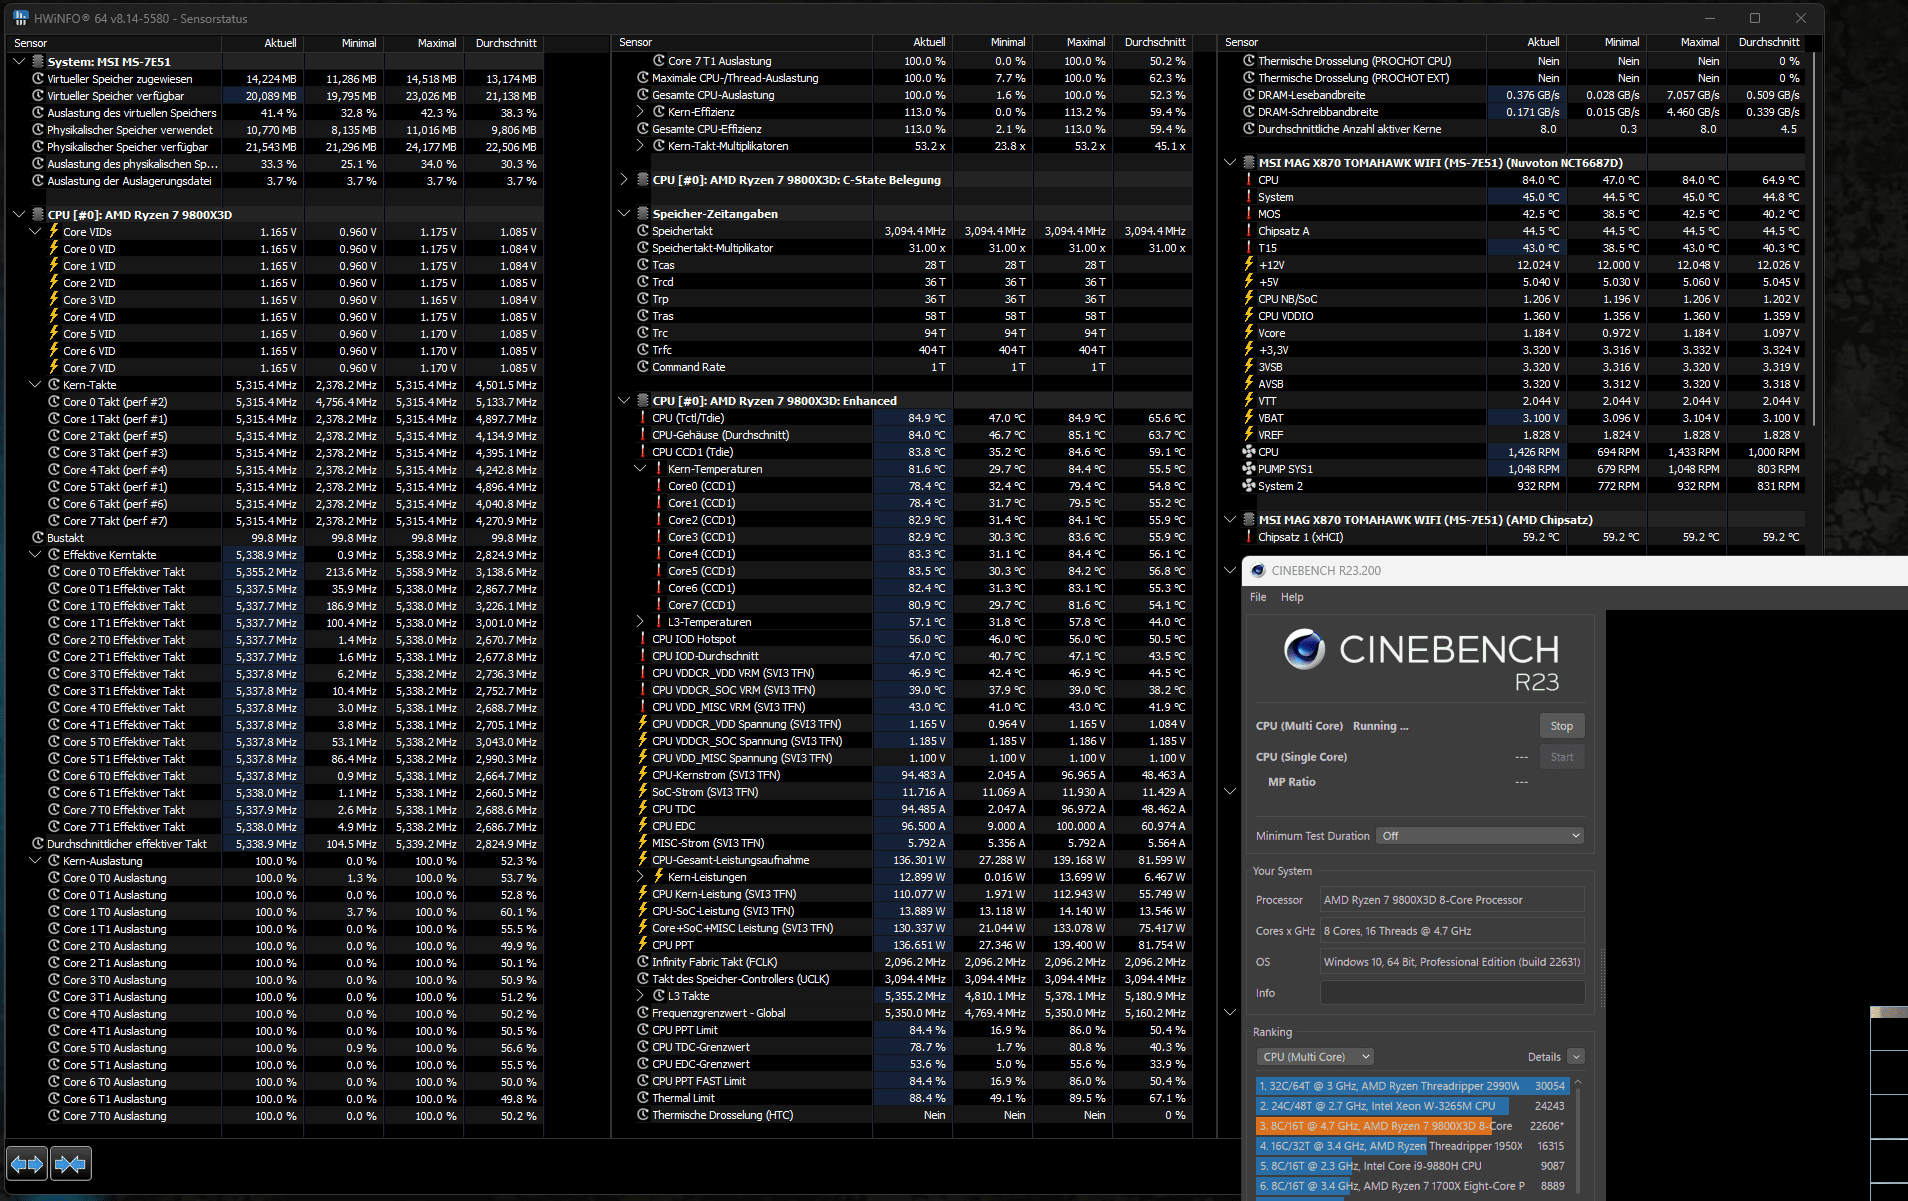
Task: Select the CPU-Gesamt-Leistungsaufnahme row
Action: click(902, 860)
